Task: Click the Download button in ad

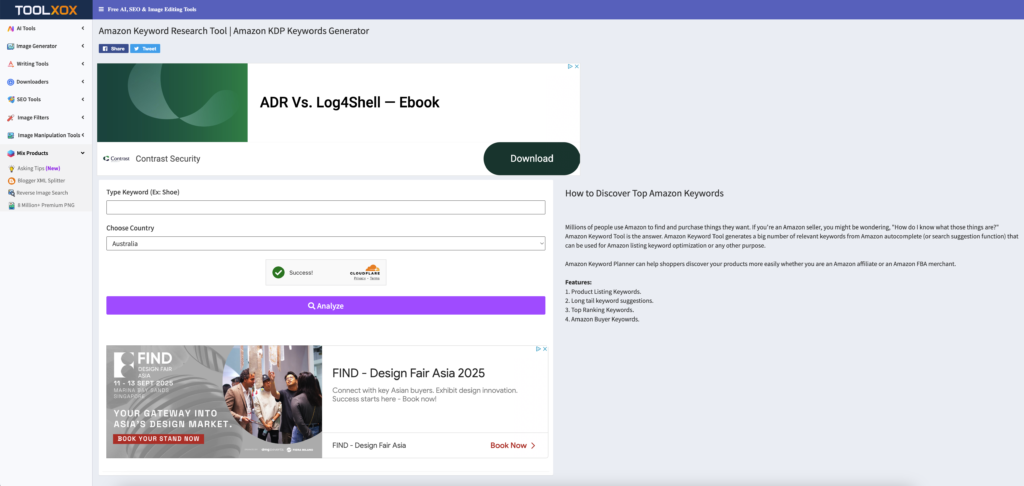Action: coord(532,159)
